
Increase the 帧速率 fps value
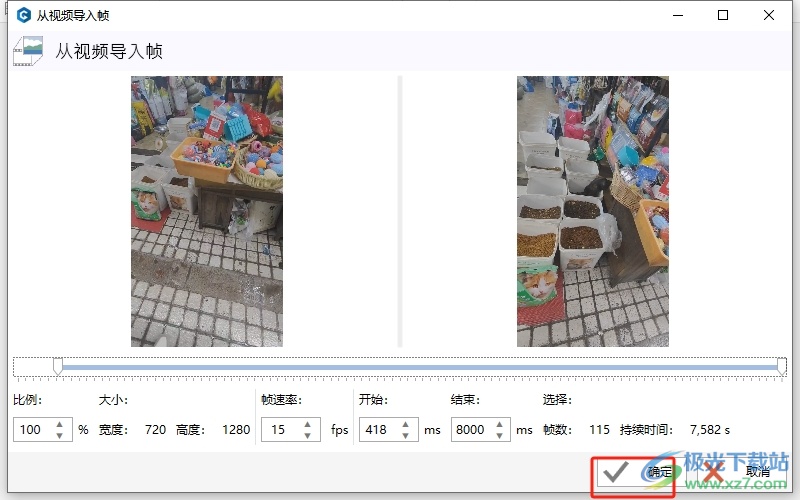tap(307, 424)
